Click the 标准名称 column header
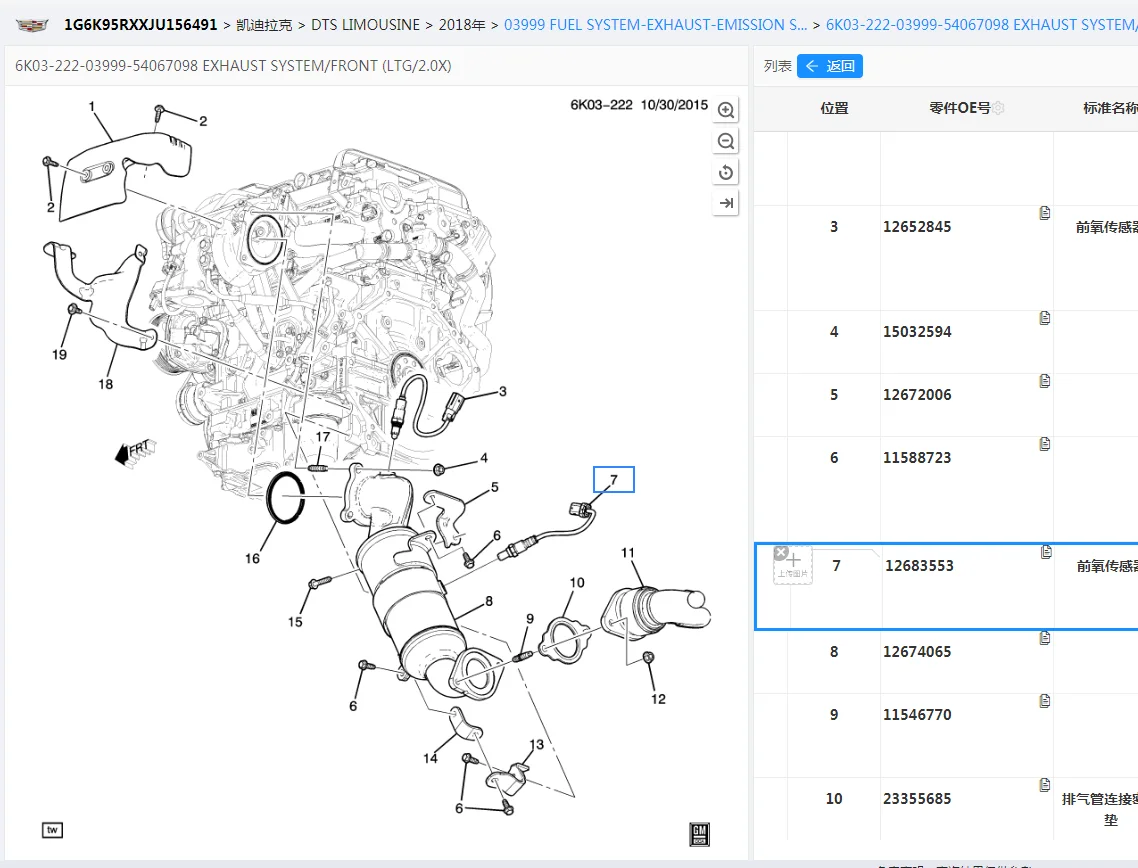This screenshot has width=1138, height=868. (x=1110, y=108)
